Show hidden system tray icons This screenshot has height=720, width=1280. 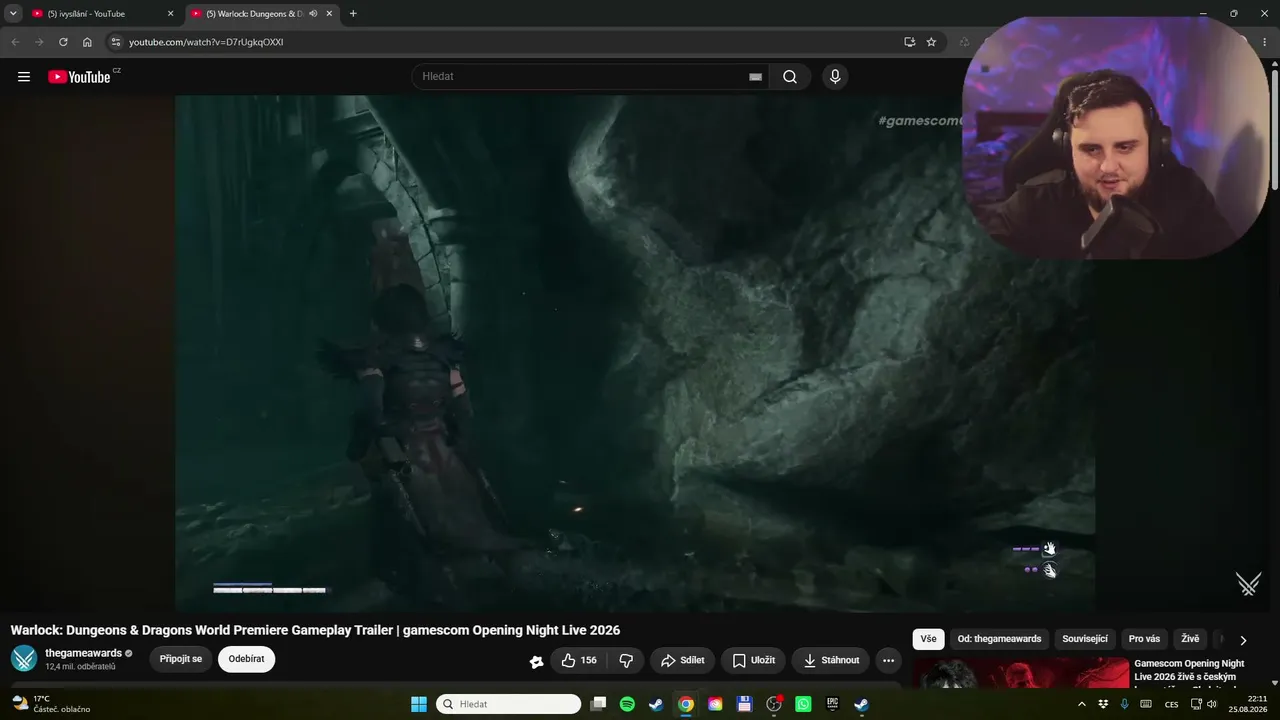tap(1081, 704)
